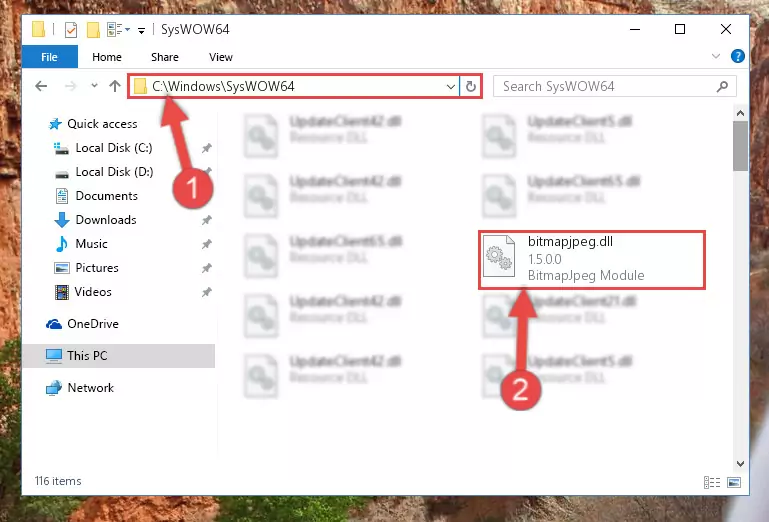Screen dimensions: 769x522
Task: Click the Music note icon
Action: pos(62,244)
